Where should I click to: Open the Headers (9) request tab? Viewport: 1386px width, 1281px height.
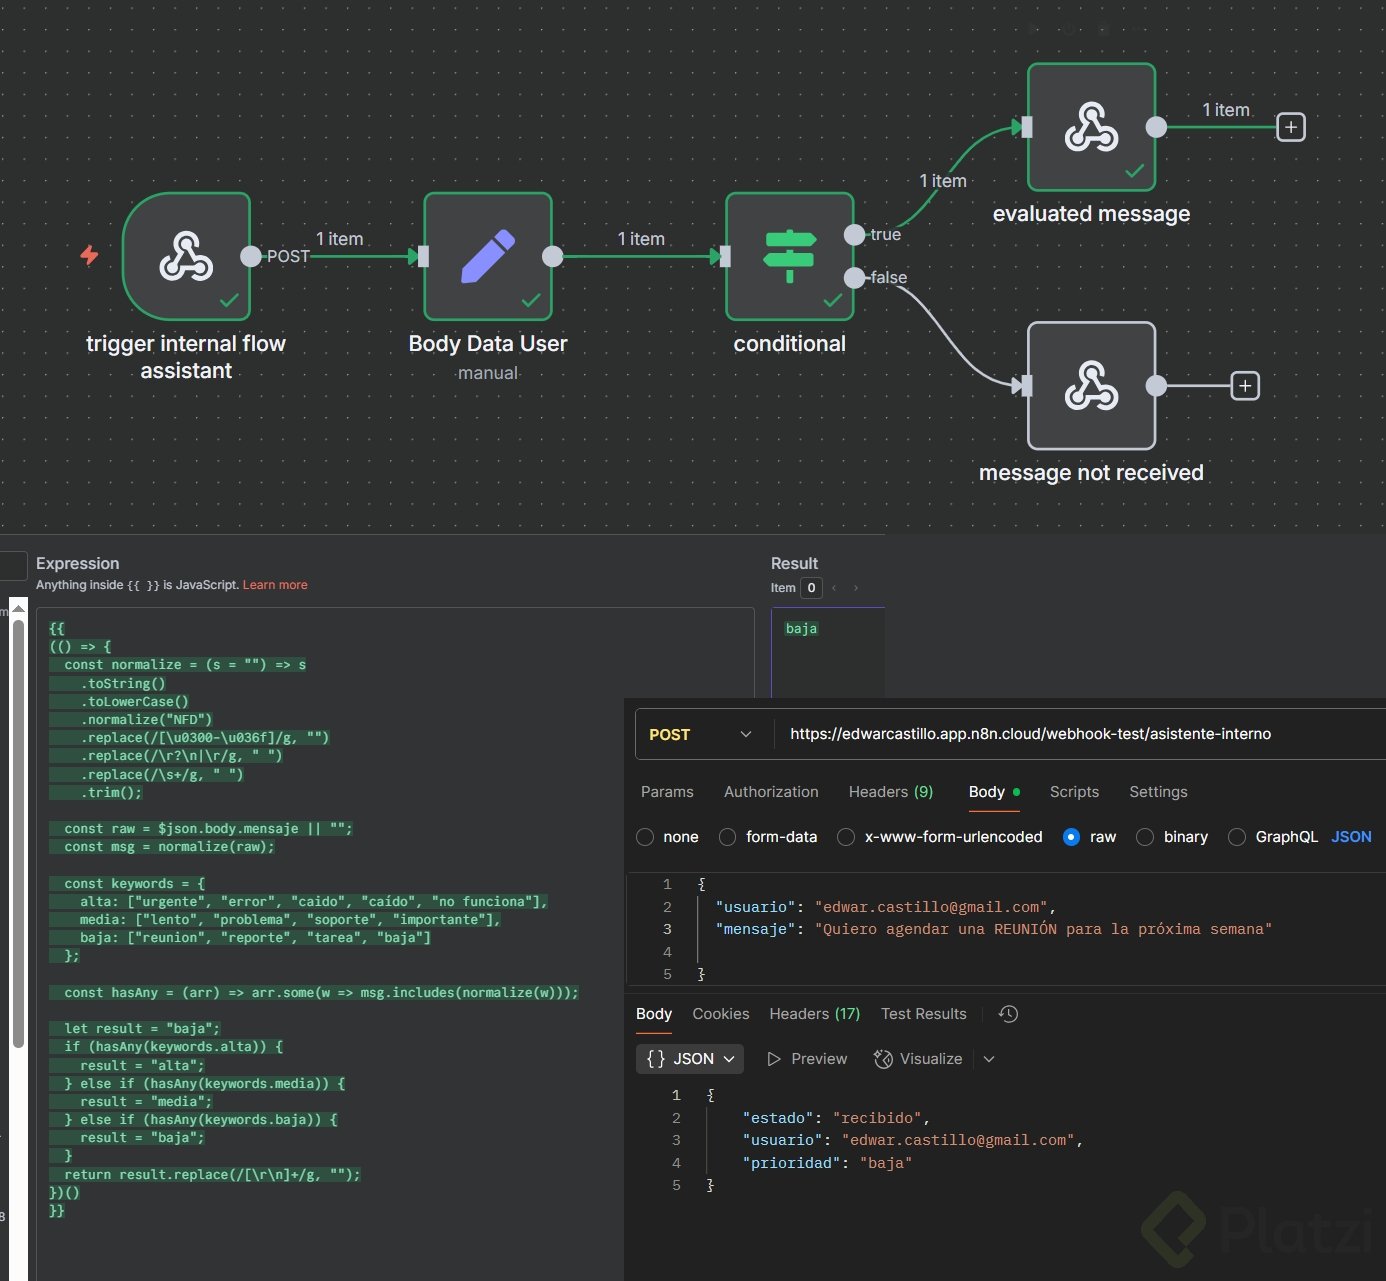891,792
